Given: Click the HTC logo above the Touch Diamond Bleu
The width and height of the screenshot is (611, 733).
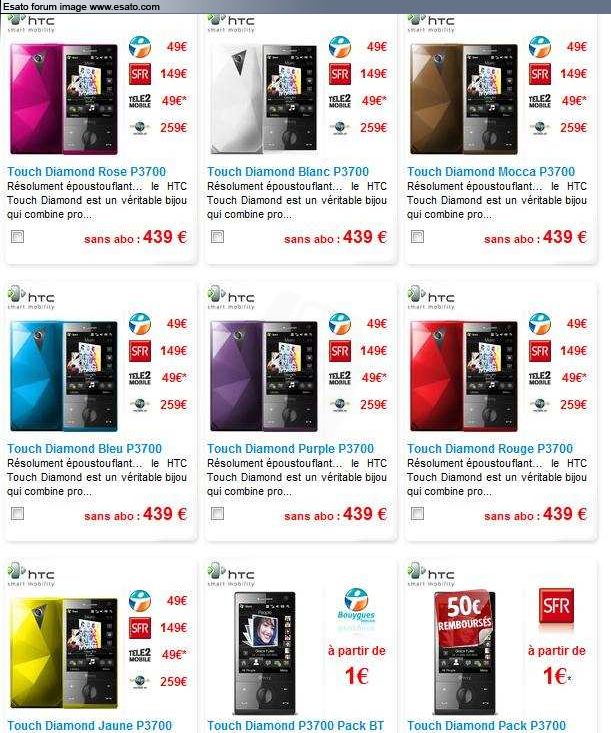Looking at the screenshot, I should pos(31,297).
